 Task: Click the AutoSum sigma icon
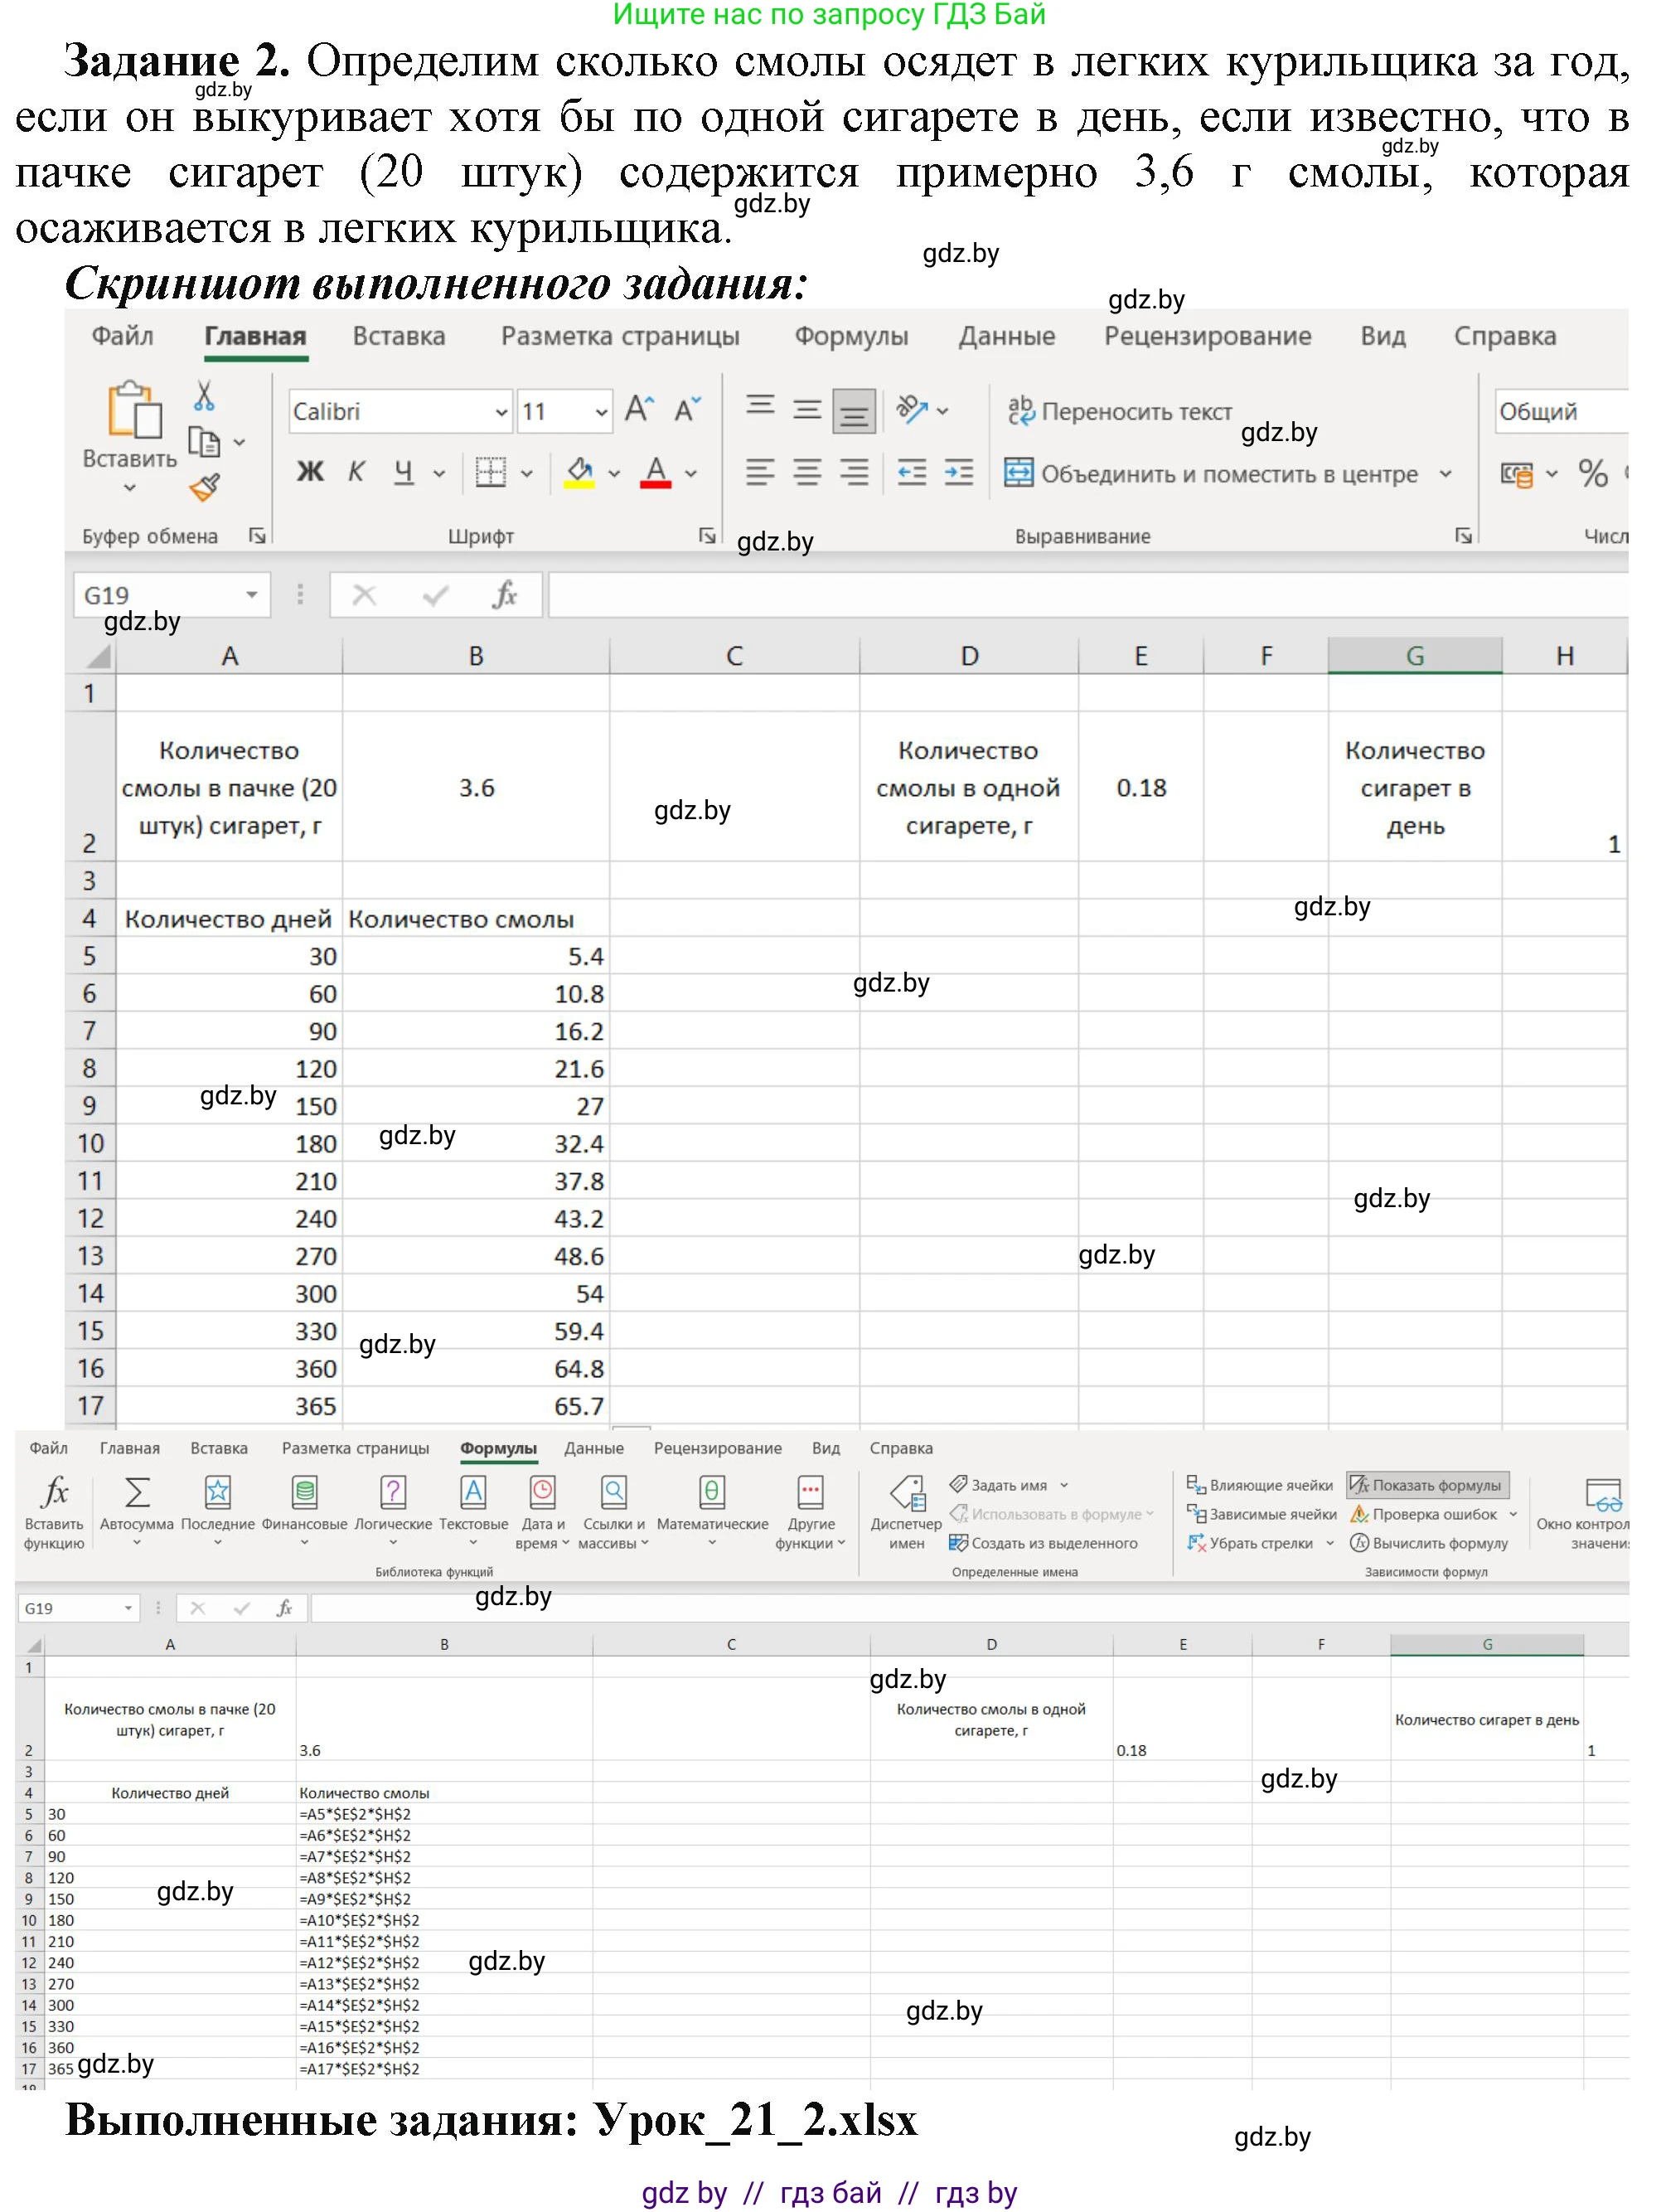[137, 1493]
